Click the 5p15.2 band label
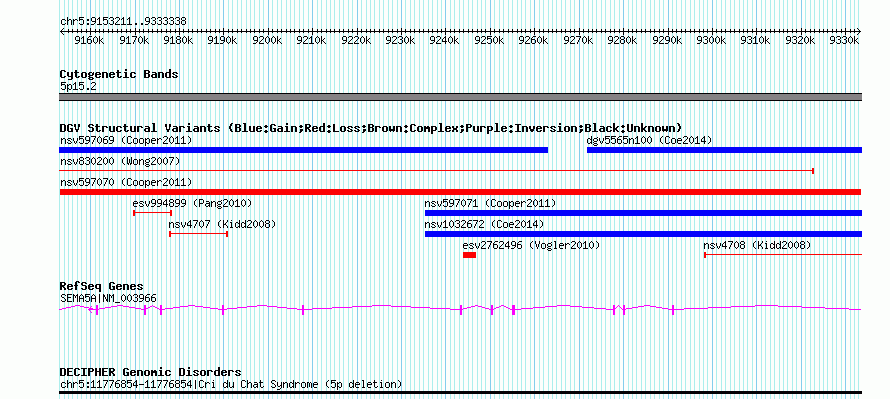Screen dimensions: 890x399 point(78,86)
